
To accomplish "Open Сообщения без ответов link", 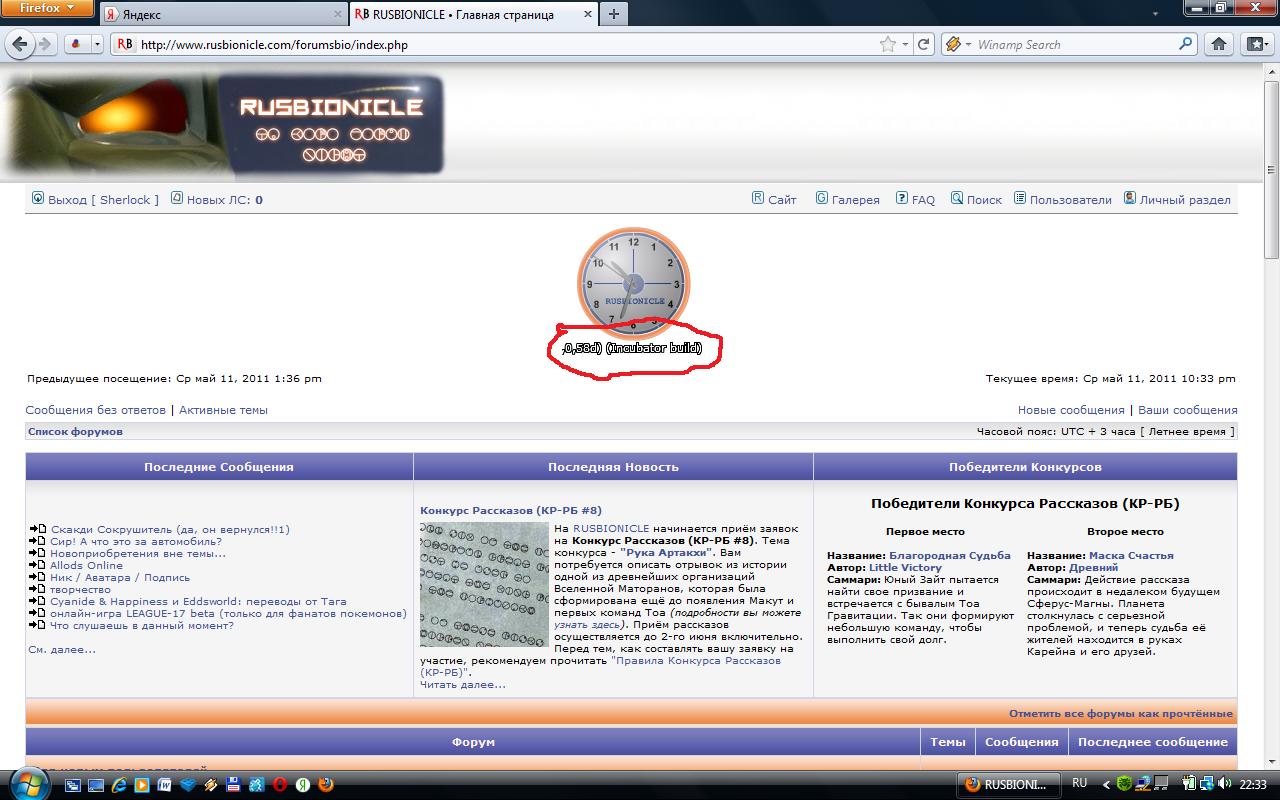I will click(x=96, y=410).
